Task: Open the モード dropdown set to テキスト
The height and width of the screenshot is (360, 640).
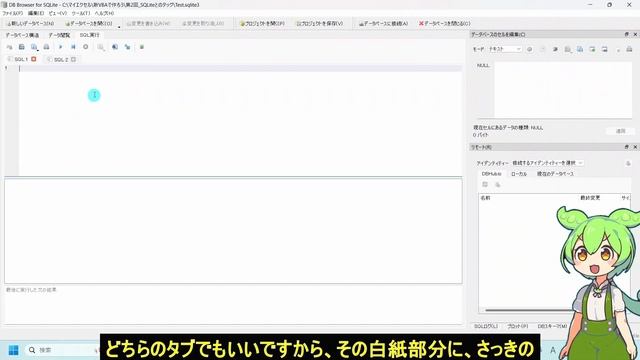Action: (x=505, y=49)
